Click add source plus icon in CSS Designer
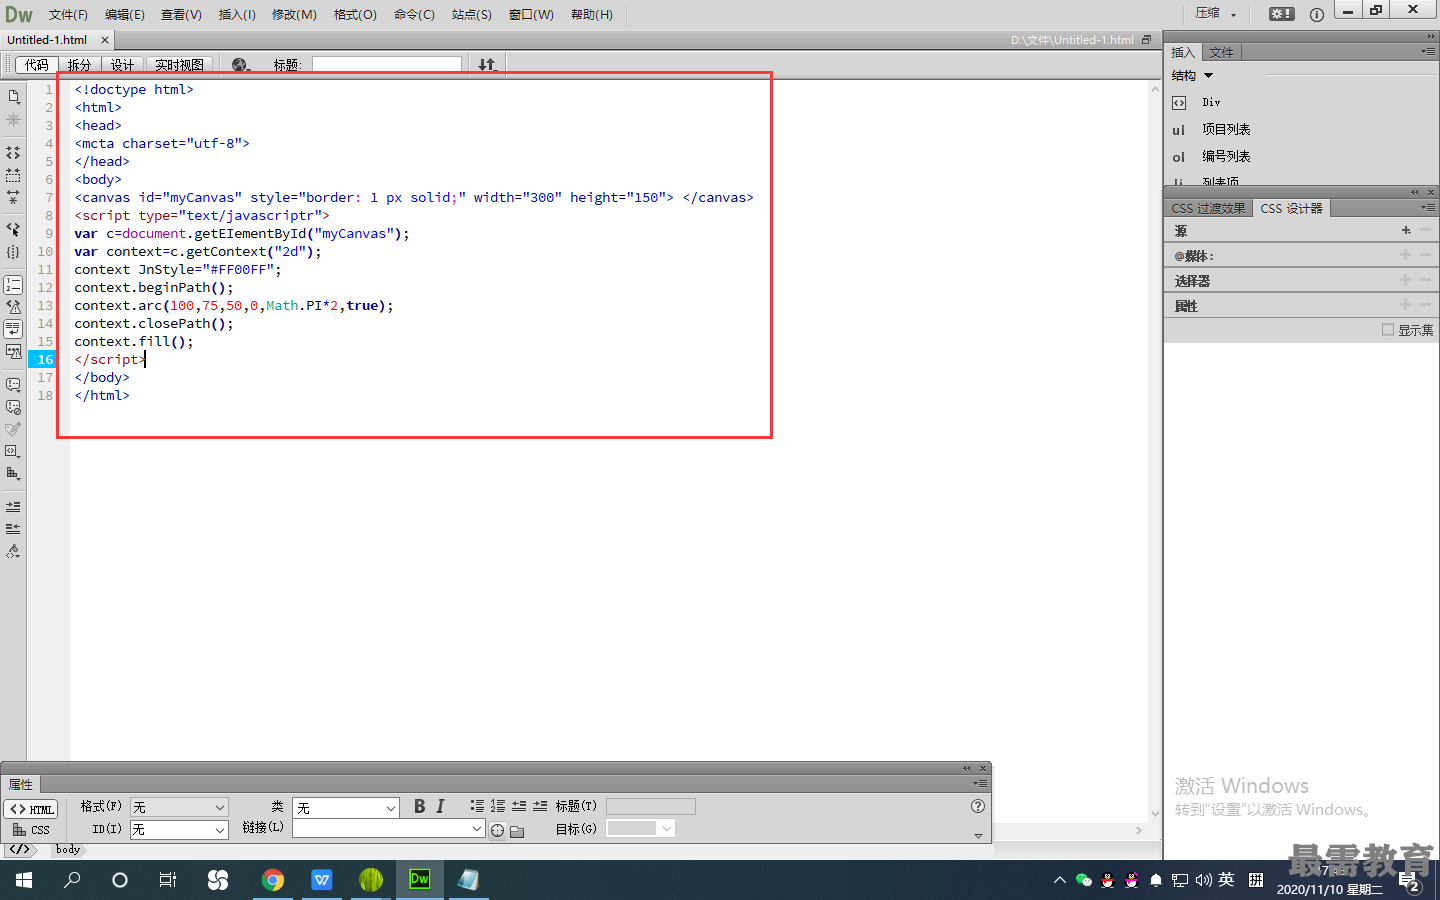The image size is (1440, 900). [x=1406, y=230]
